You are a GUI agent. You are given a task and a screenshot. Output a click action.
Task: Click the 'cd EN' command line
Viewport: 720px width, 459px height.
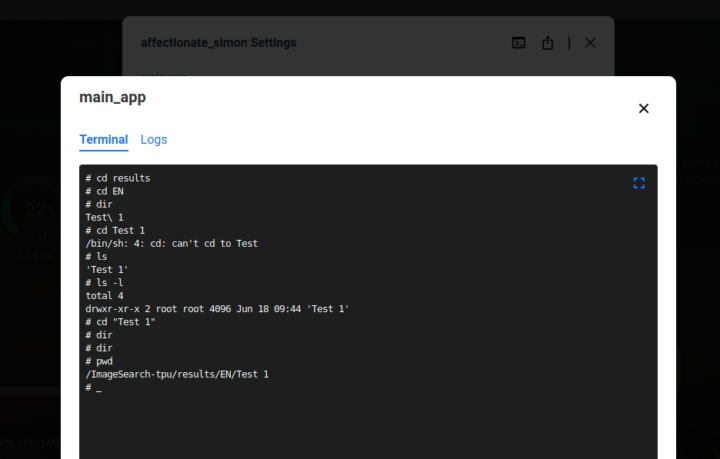pos(104,191)
